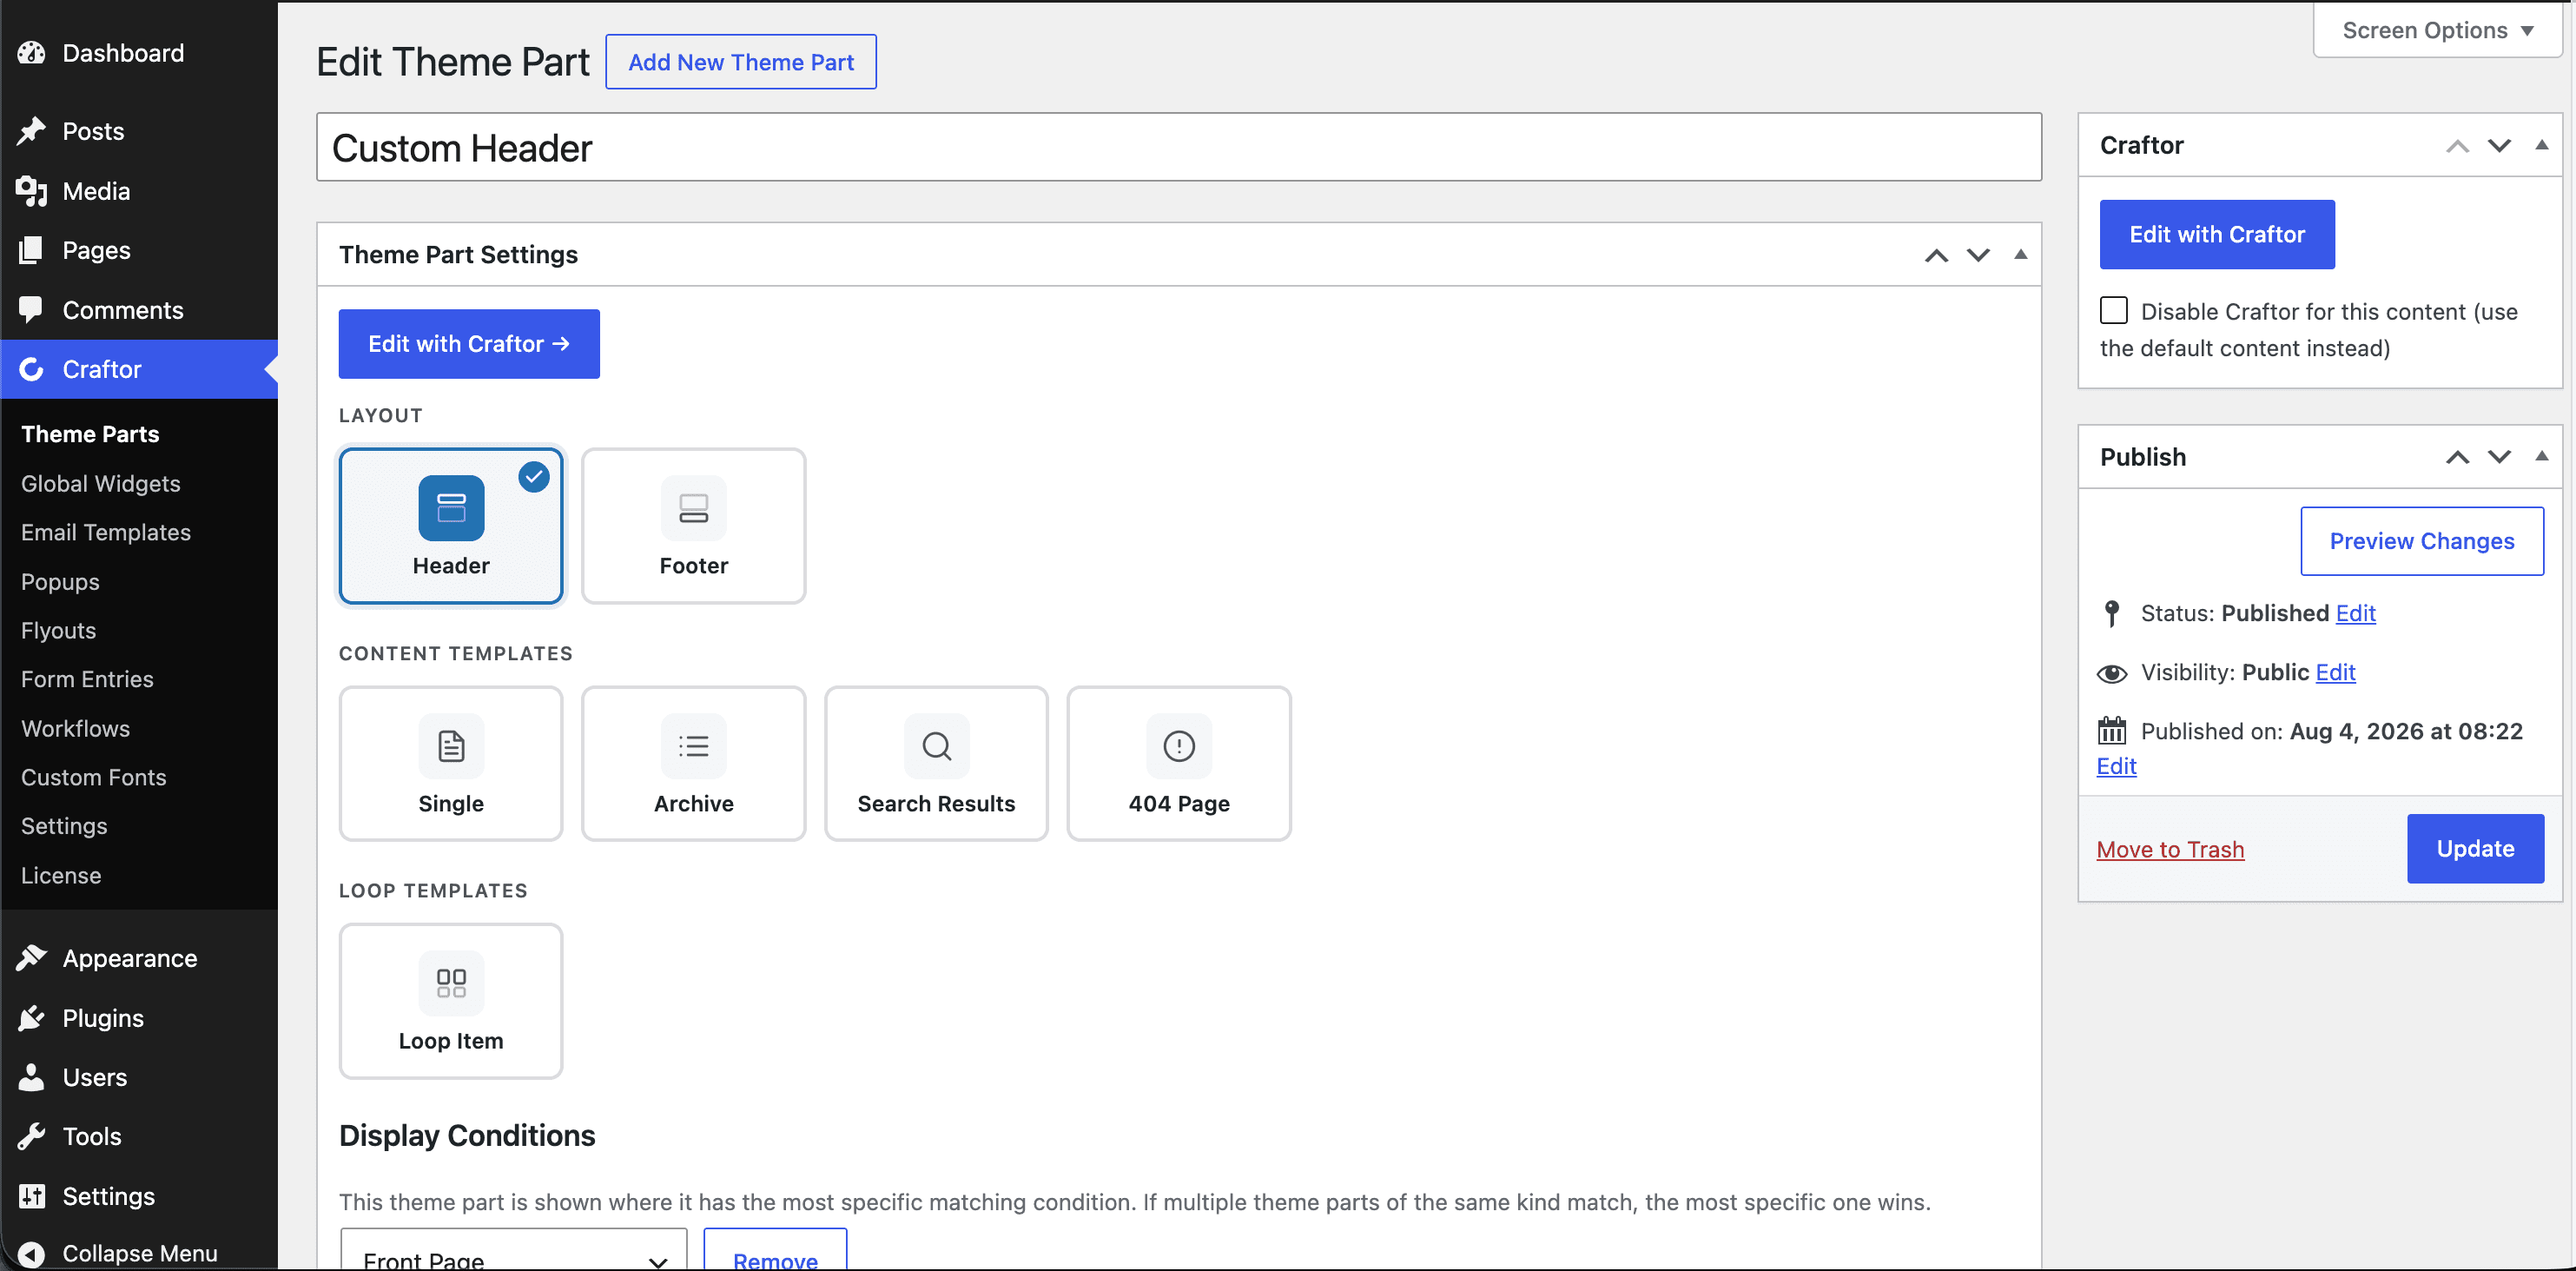This screenshot has width=2576, height=1271.
Task: Click Edit link next to Status Published
Action: tap(2355, 613)
